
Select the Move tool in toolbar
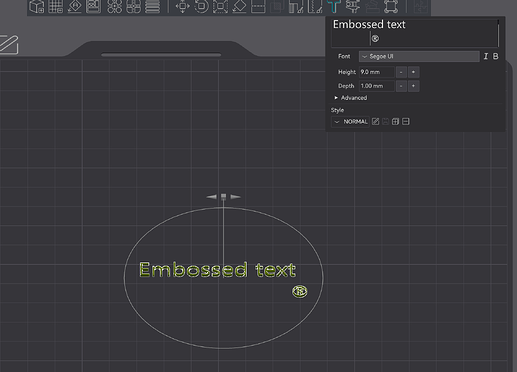coord(183,6)
